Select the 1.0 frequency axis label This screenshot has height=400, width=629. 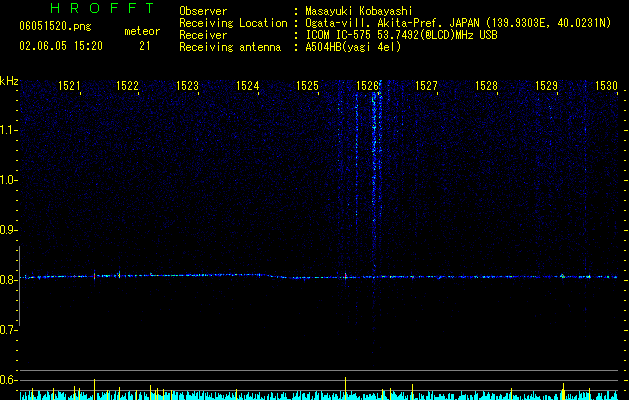[9, 180]
